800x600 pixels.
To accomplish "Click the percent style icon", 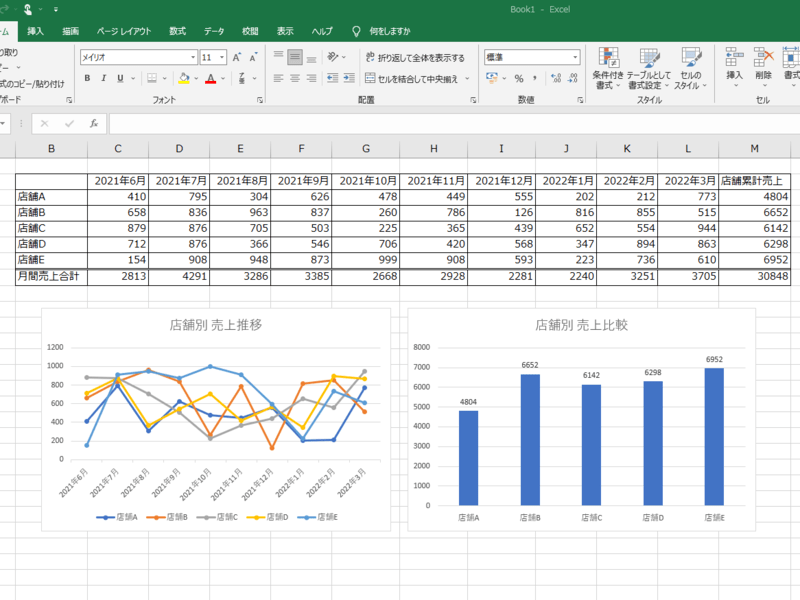I will point(518,78).
